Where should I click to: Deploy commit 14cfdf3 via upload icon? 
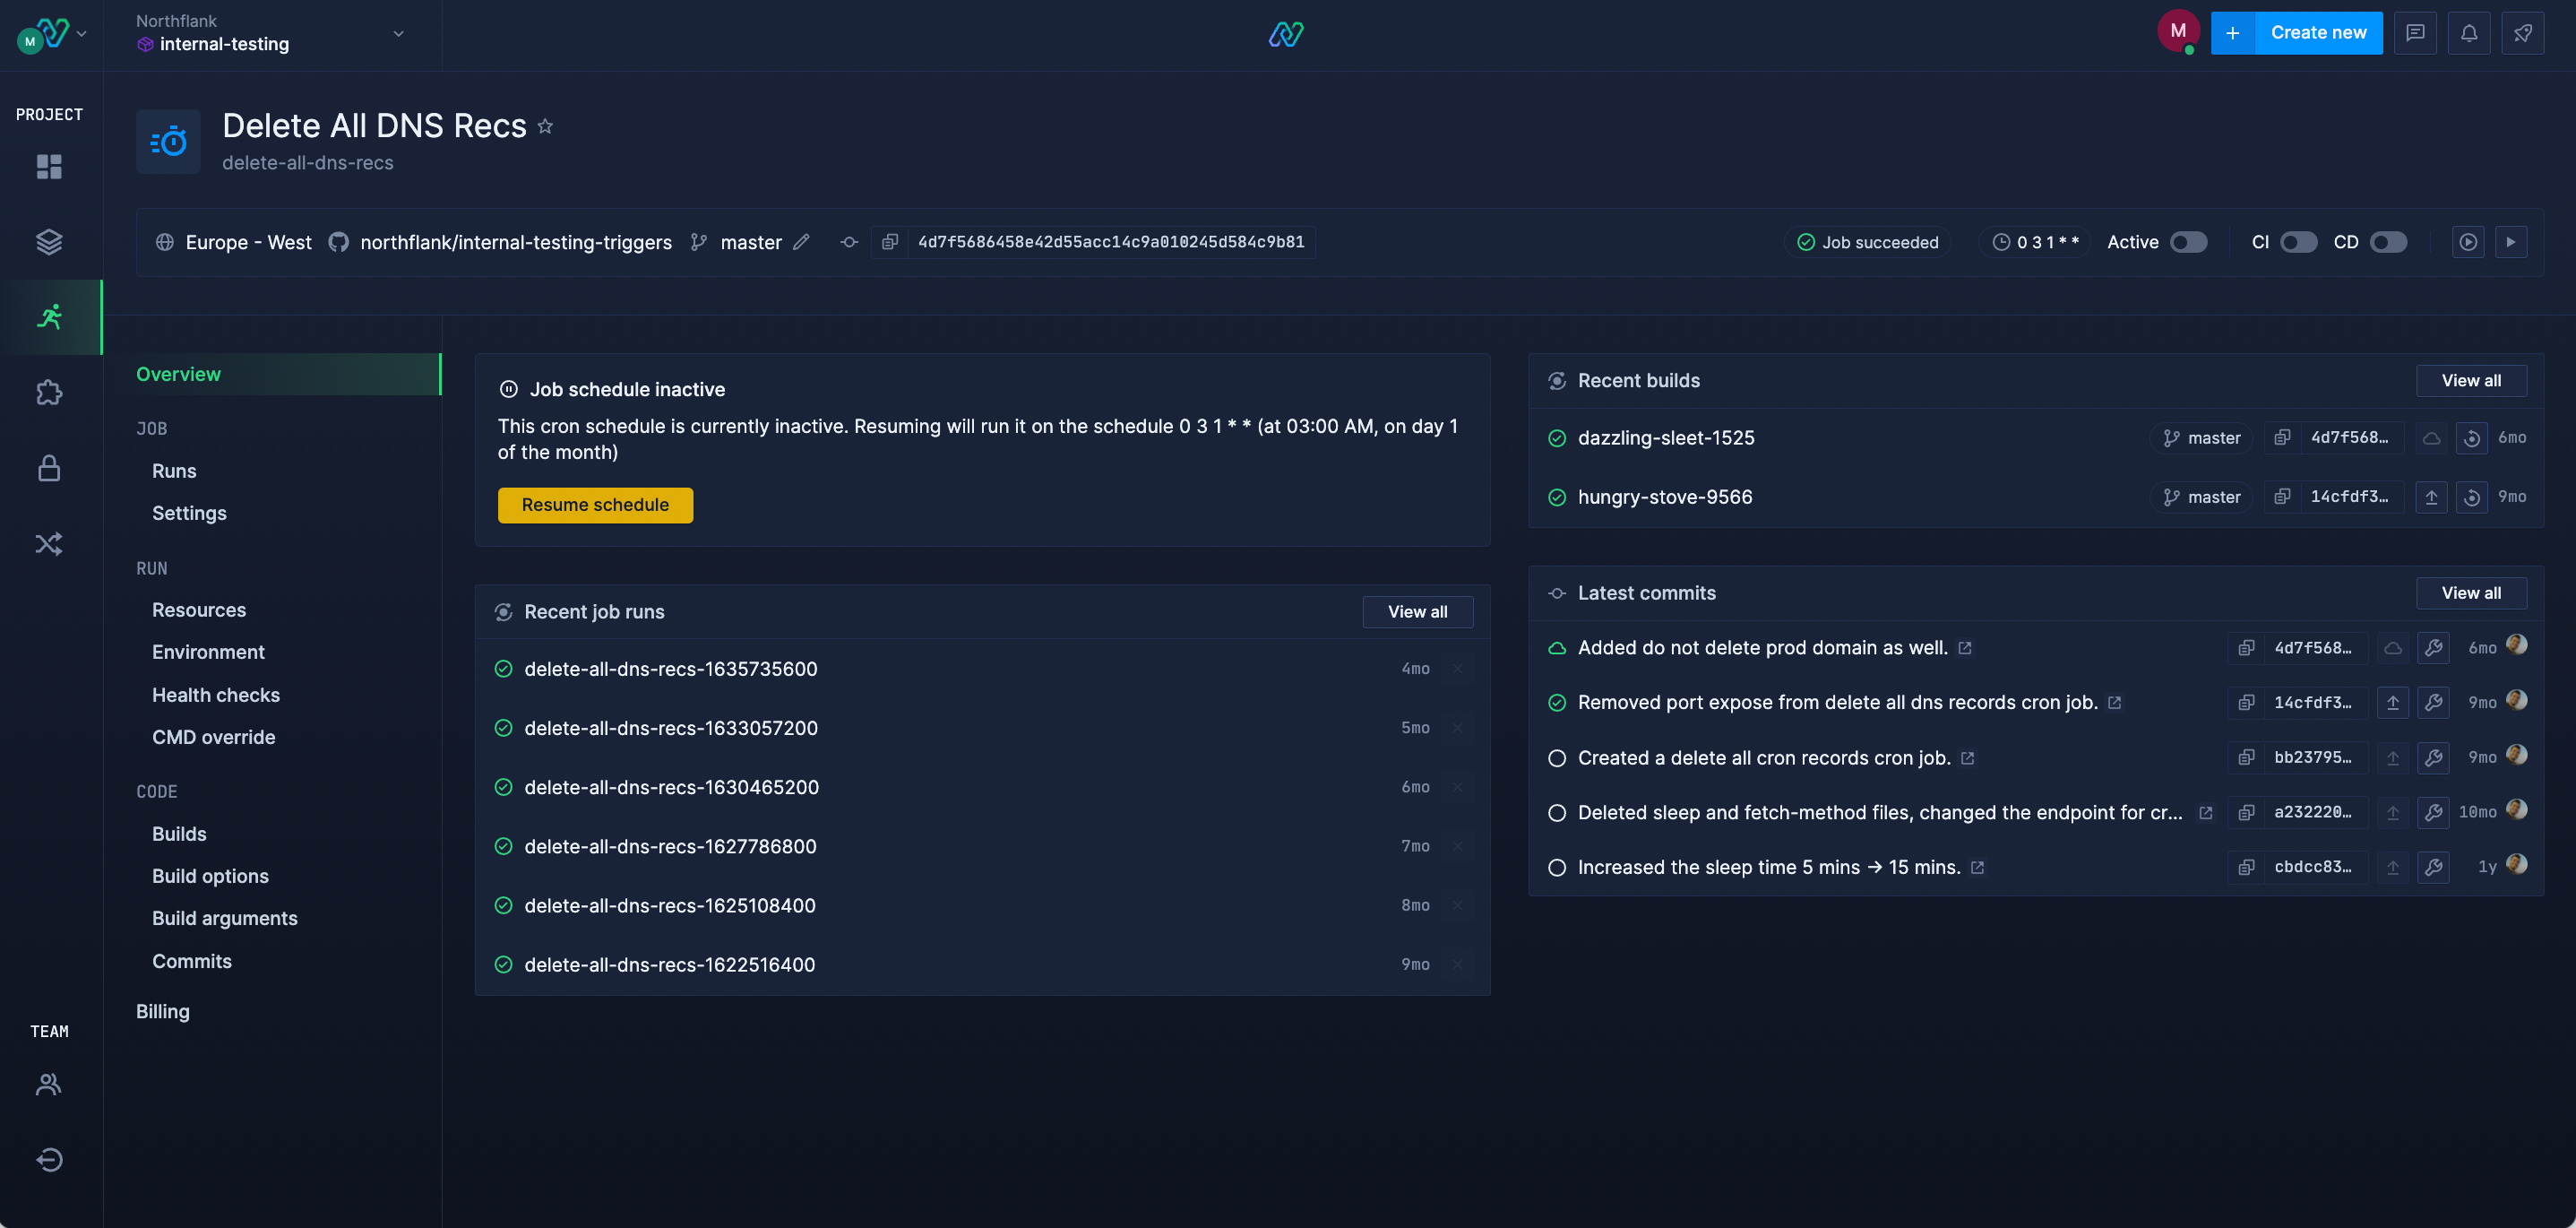2393,703
